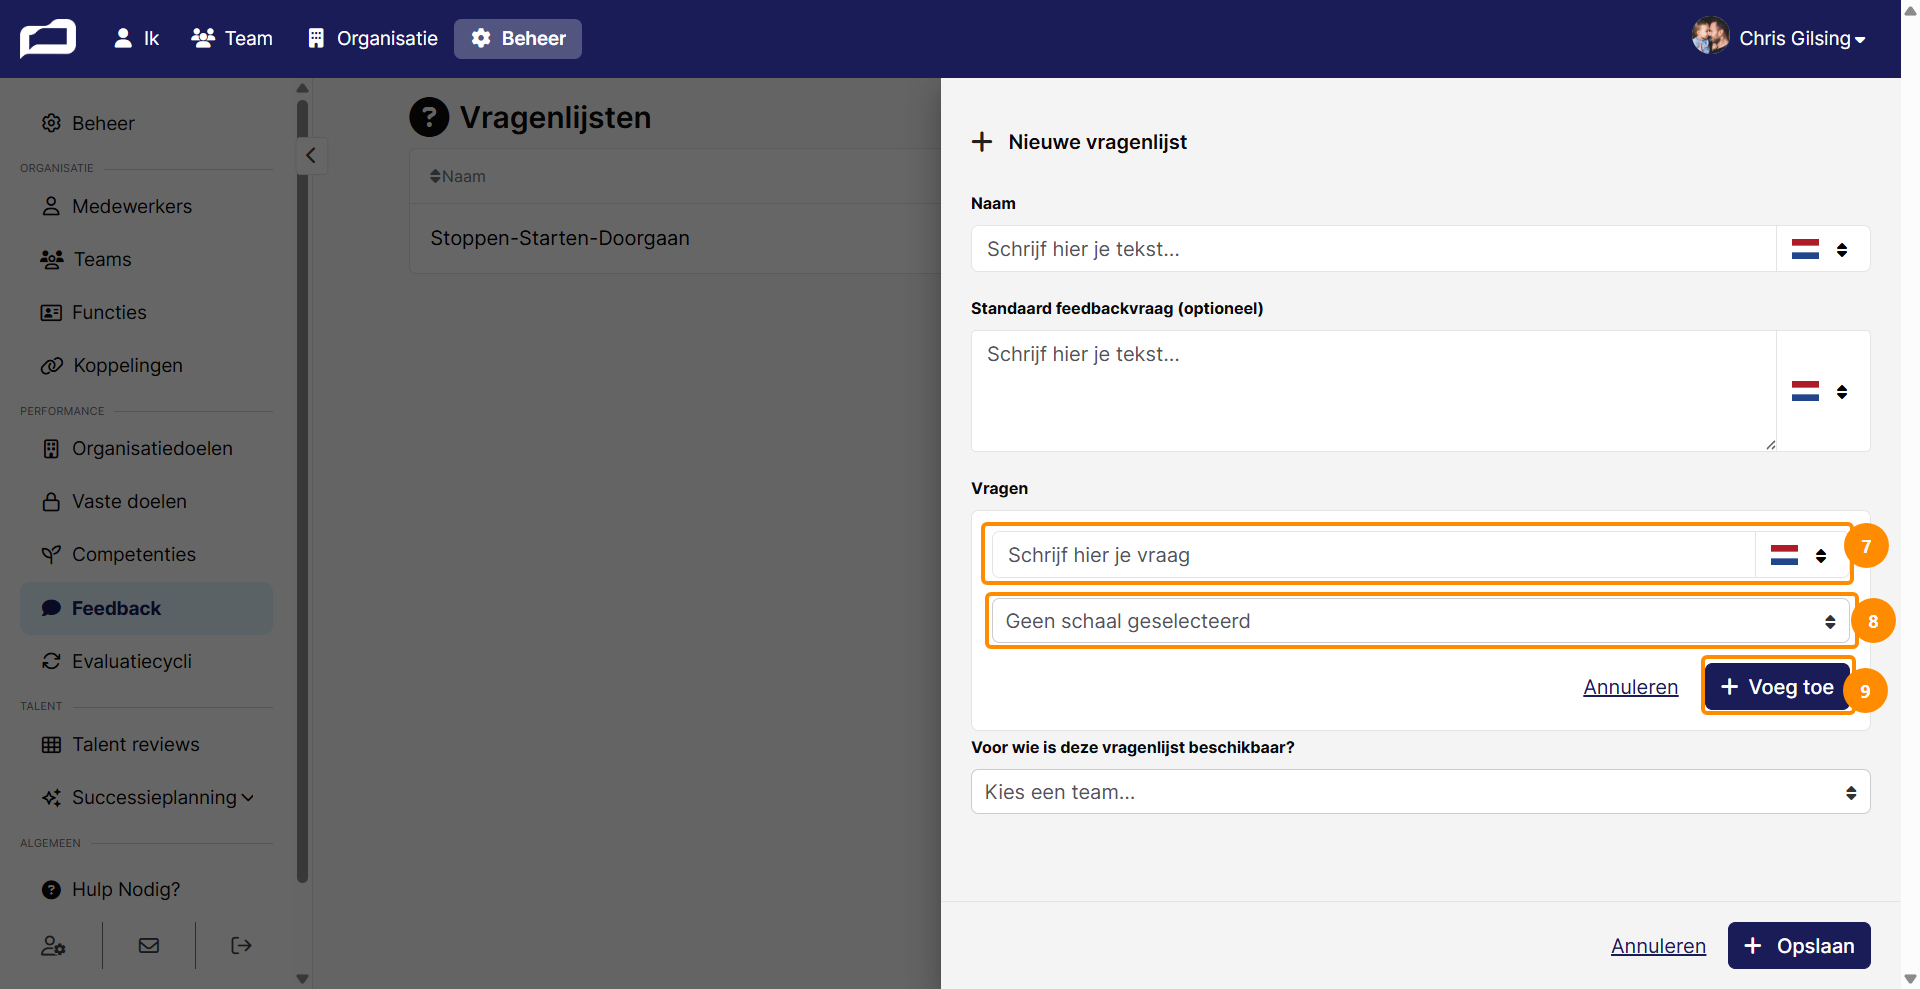
Task: Click the Opslaan button
Action: click(x=1799, y=946)
